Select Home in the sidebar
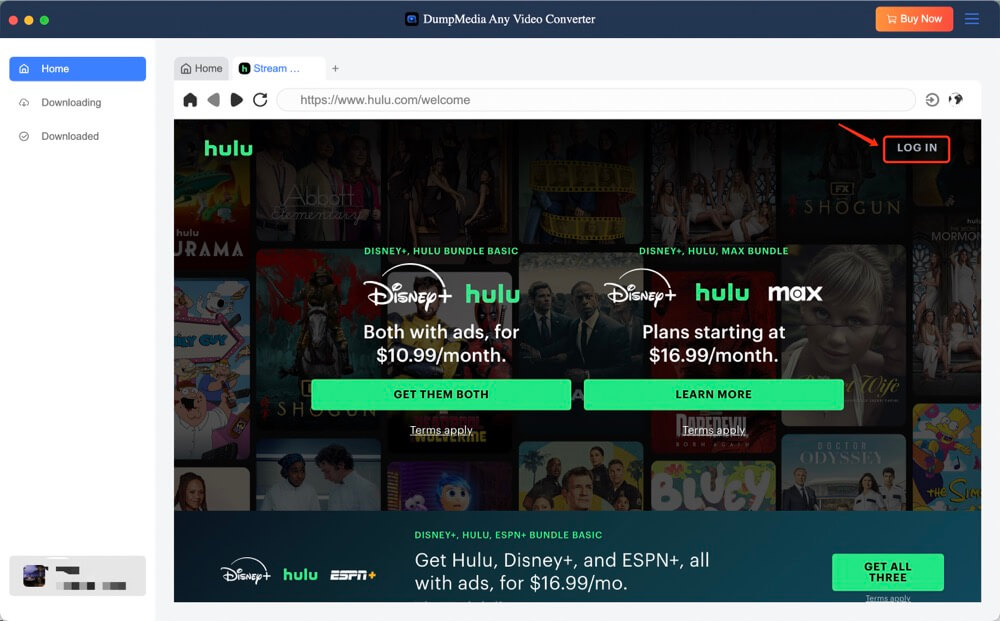Screen dimensions: 1000x621 click(x=77, y=69)
